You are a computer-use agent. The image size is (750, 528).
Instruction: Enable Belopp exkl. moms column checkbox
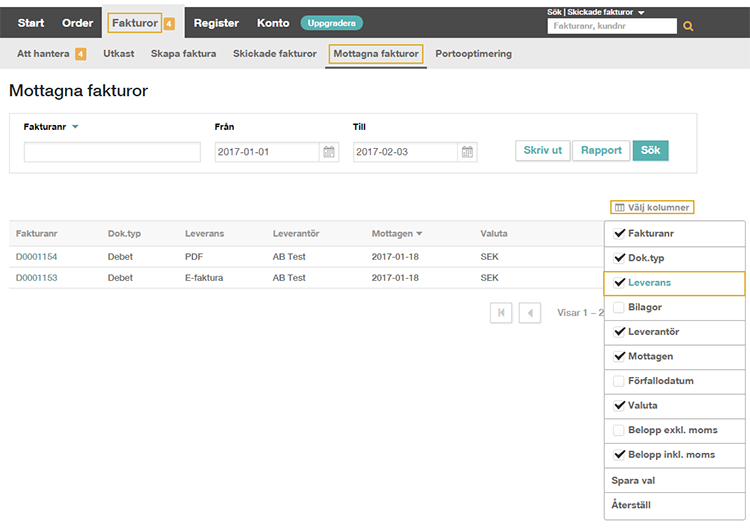(618, 430)
